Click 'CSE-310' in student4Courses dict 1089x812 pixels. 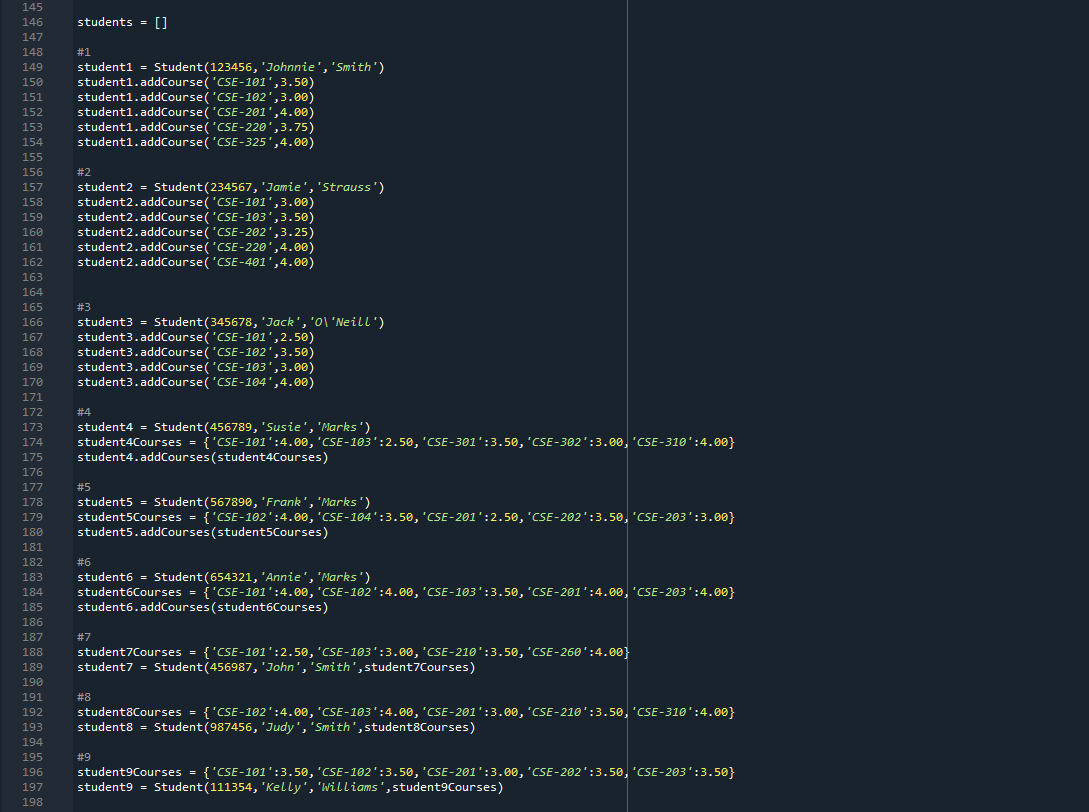click(x=662, y=442)
